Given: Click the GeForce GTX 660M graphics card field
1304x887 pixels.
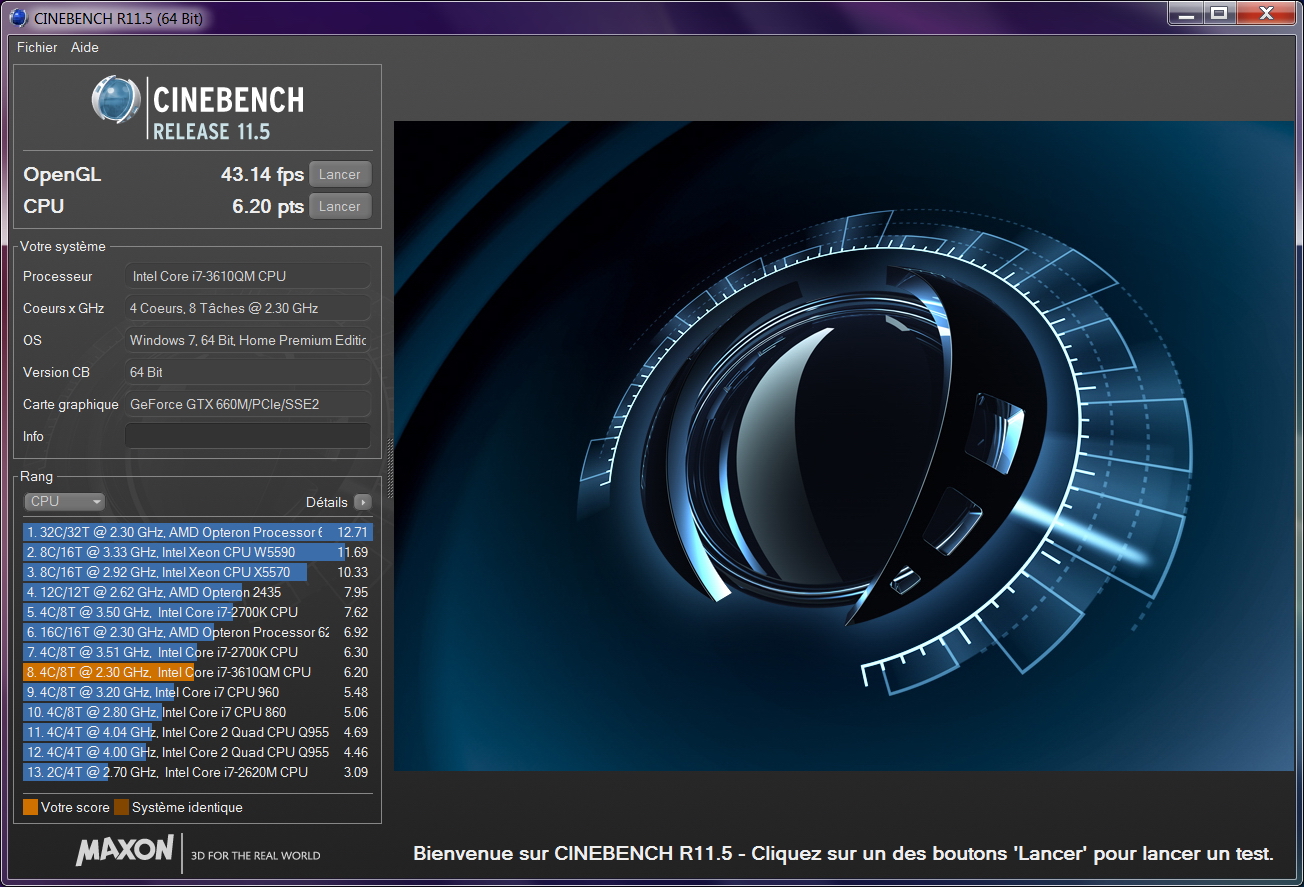Looking at the screenshot, I should pos(247,403).
